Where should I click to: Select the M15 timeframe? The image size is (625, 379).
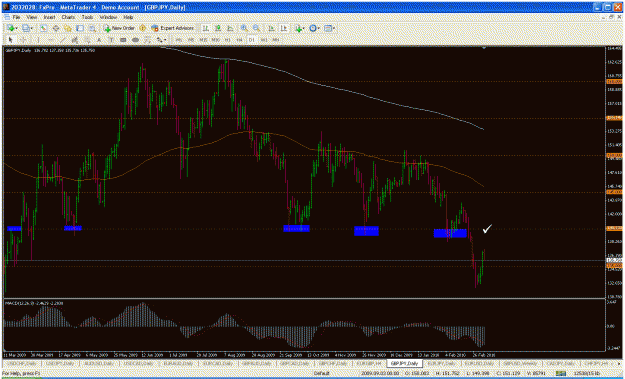click(x=203, y=39)
